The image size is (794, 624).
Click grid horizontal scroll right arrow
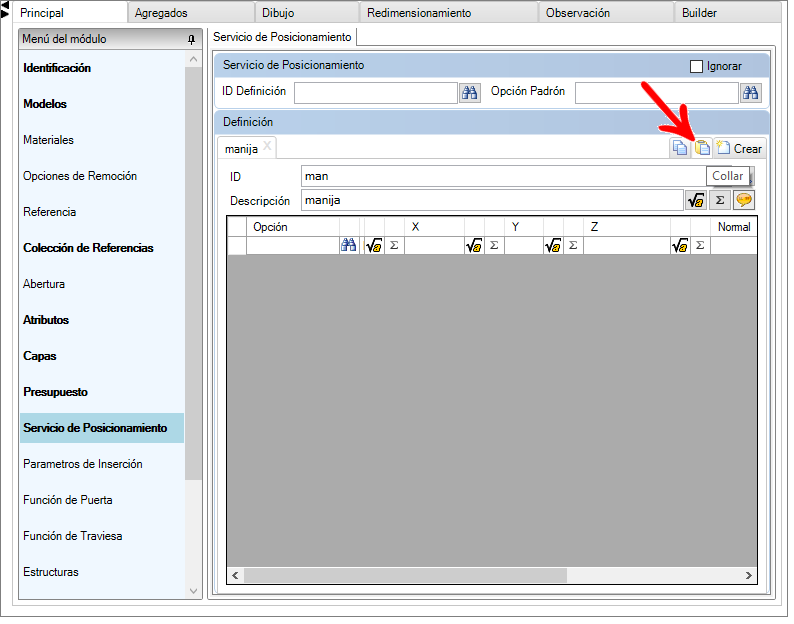coord(748,575)
